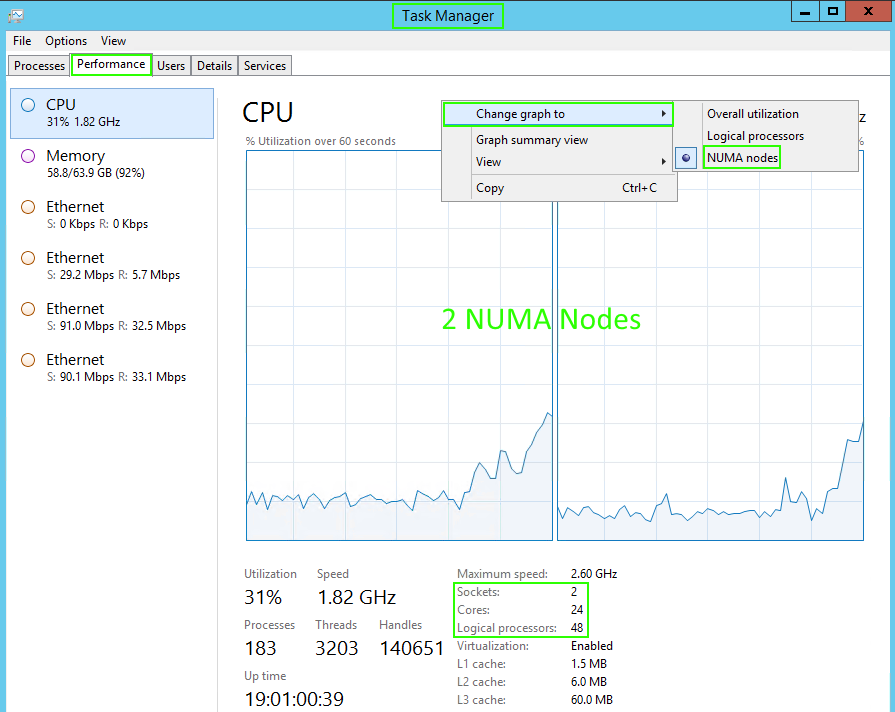Expand the View submenu arrow in context menu
This screenshot has height=712, width=895.
(663, 162)
